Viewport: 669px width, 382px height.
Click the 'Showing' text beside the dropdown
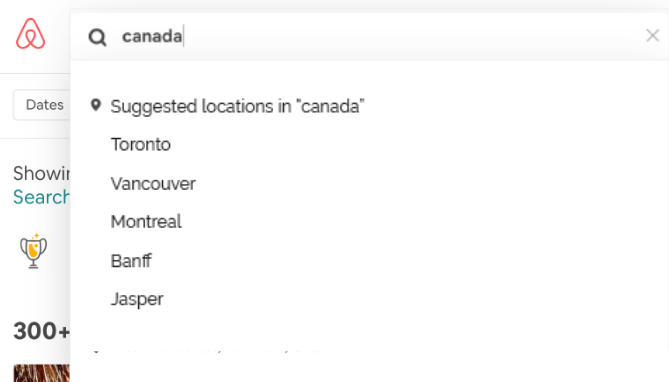pos(41,173)
